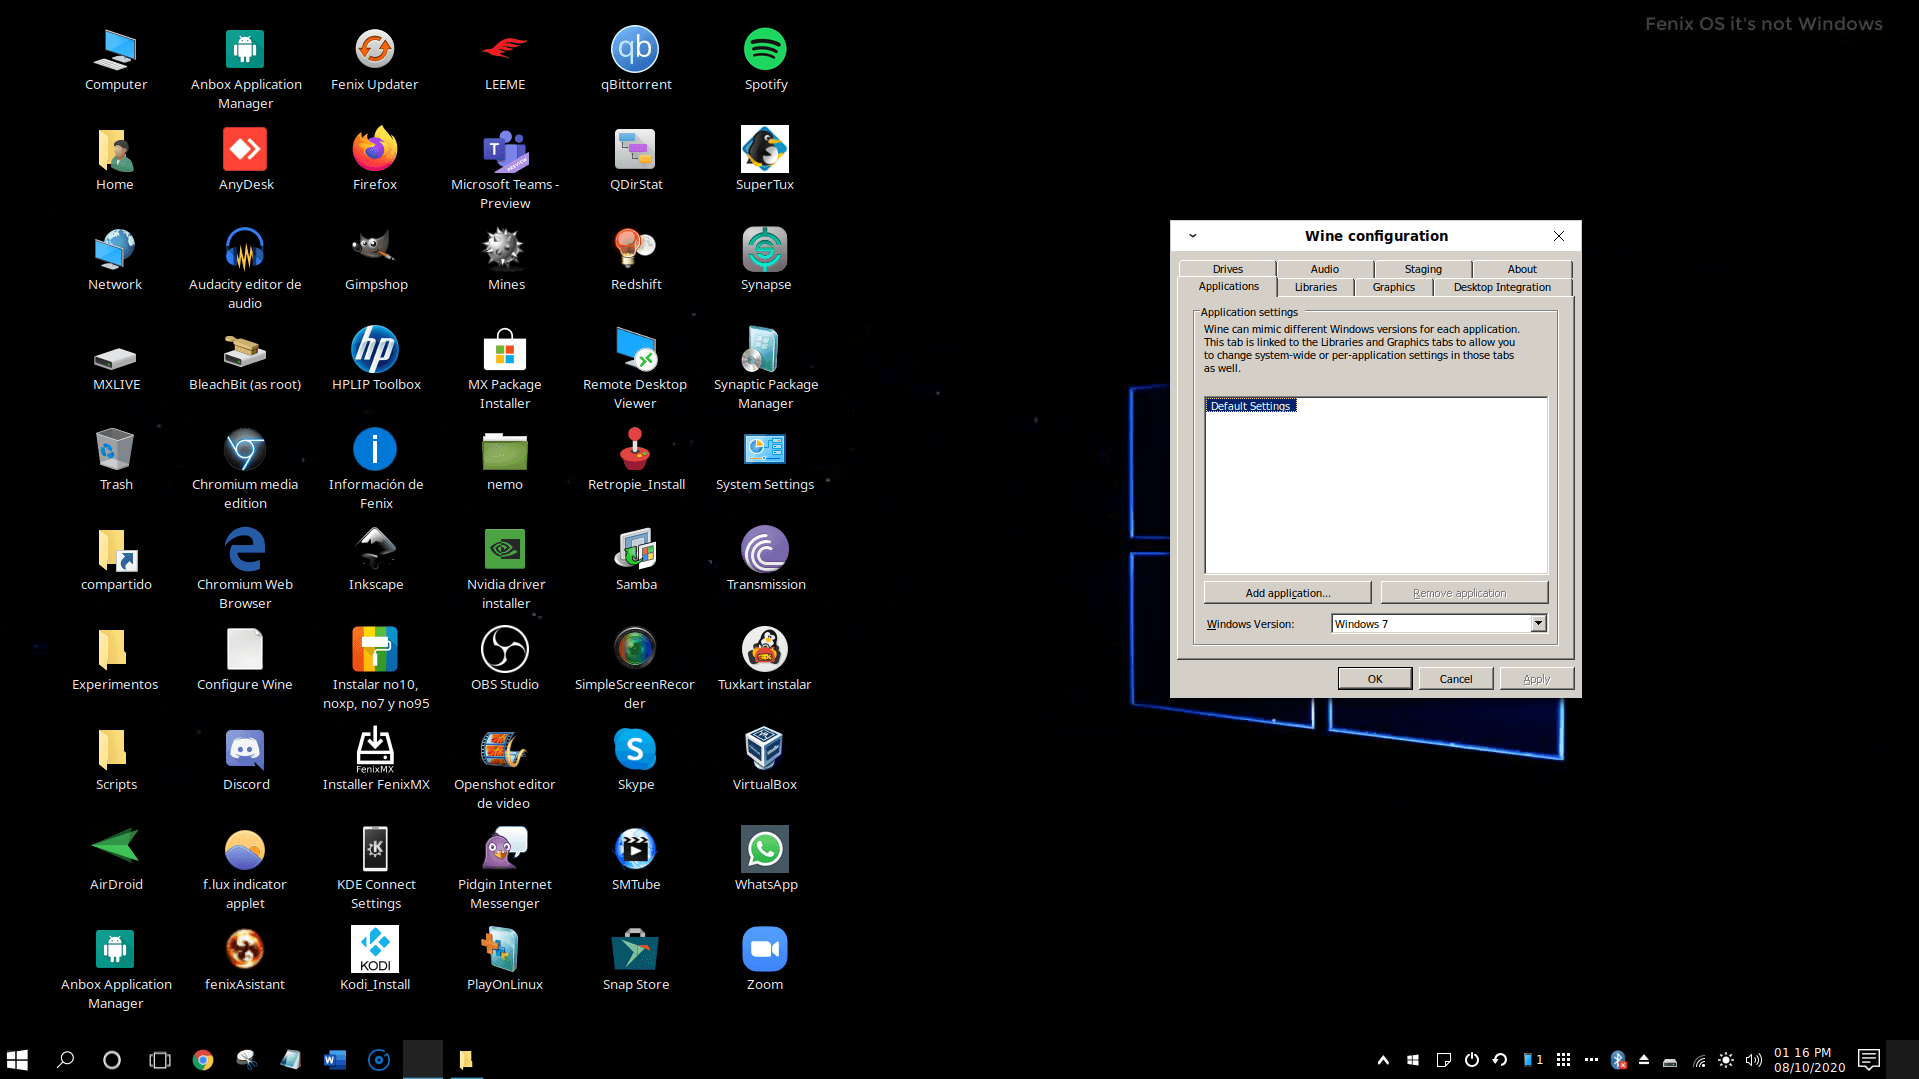Screen dimensions: 1919x1079
Task: Open the SuperTux game icon
Action: tap(765, 149)
